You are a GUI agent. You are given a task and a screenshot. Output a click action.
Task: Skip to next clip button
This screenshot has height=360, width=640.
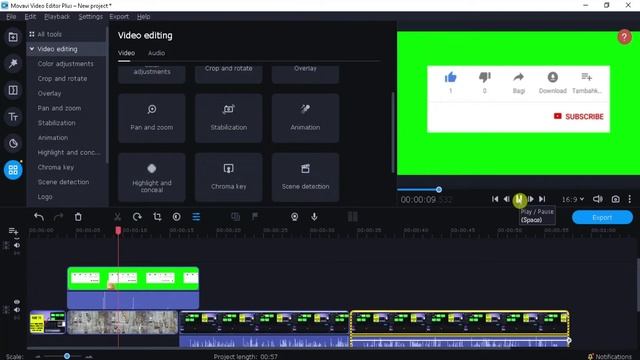click(542, 199)
